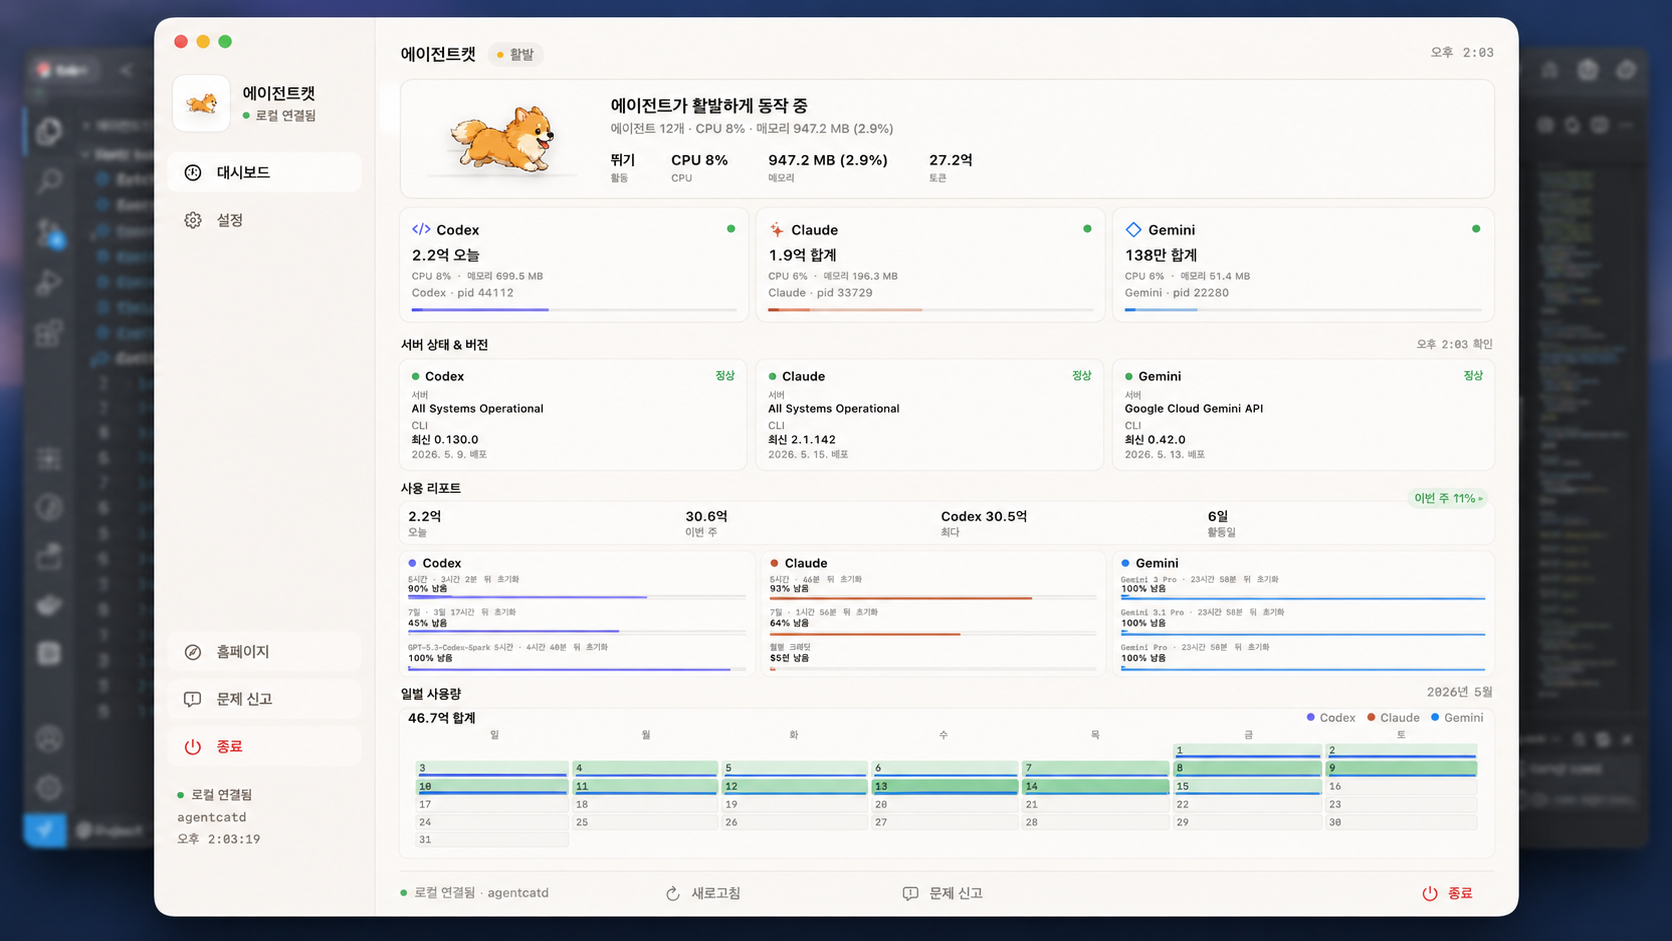Click 'Claude · pid 33729' text
Image resolution: width=1672 pixels, height=941 pixels.
point(820,293)
